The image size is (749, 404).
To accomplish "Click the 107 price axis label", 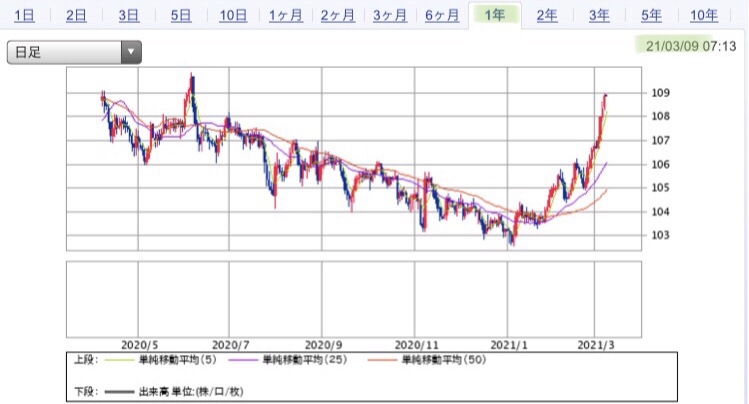I will pos(661,140).
